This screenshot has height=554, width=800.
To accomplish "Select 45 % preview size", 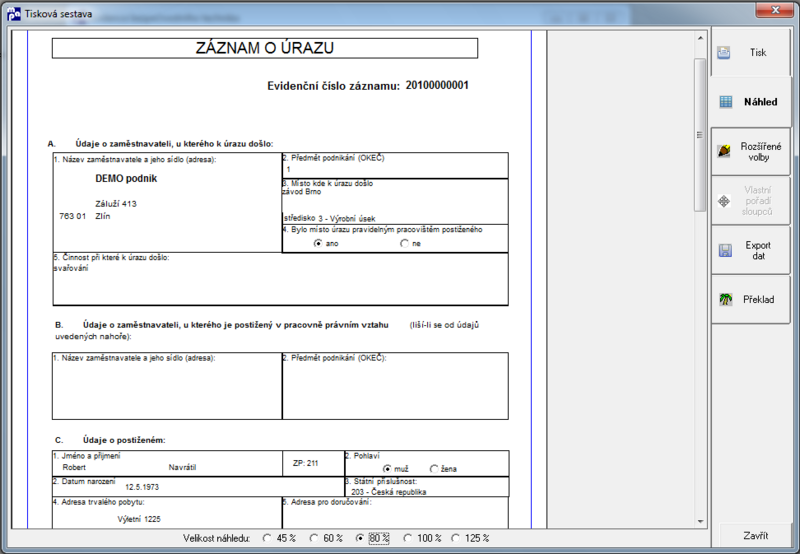I will coord(267,538).
